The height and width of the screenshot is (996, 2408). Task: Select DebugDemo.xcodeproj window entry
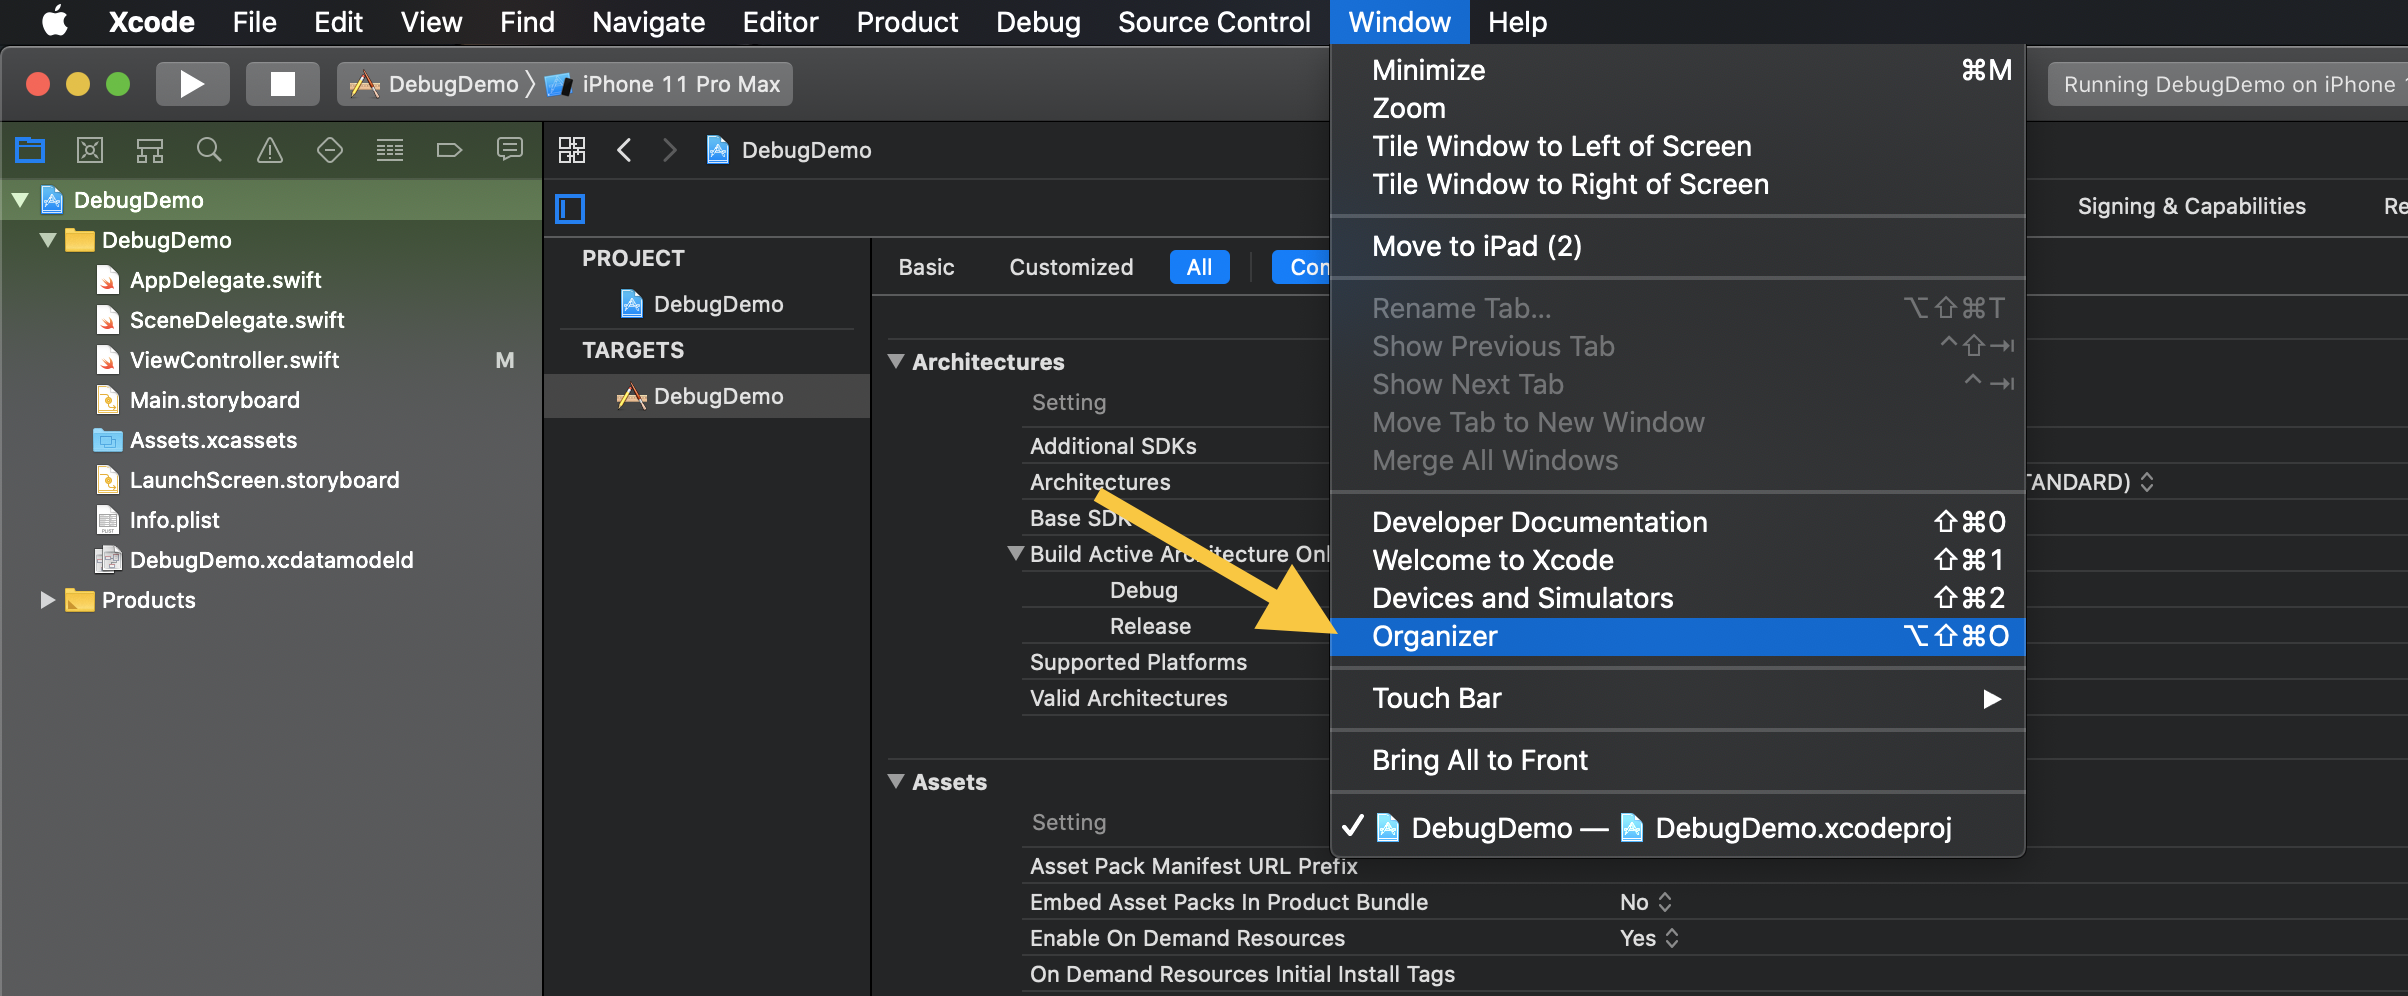click(1678, 828)
